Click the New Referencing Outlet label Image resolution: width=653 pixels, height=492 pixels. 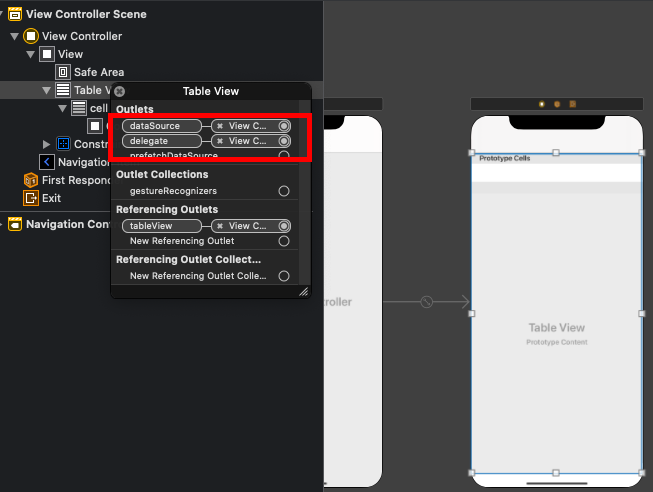182,241
